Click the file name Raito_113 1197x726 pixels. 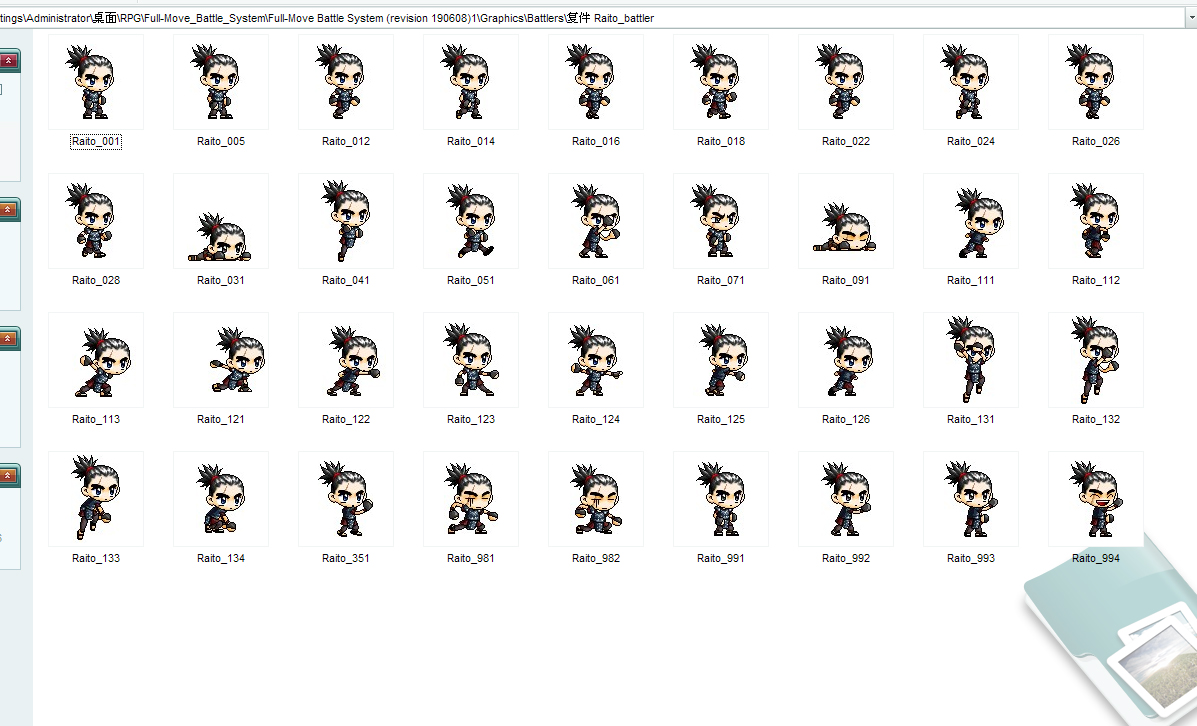pyautogui.click(x=95, y=419)
